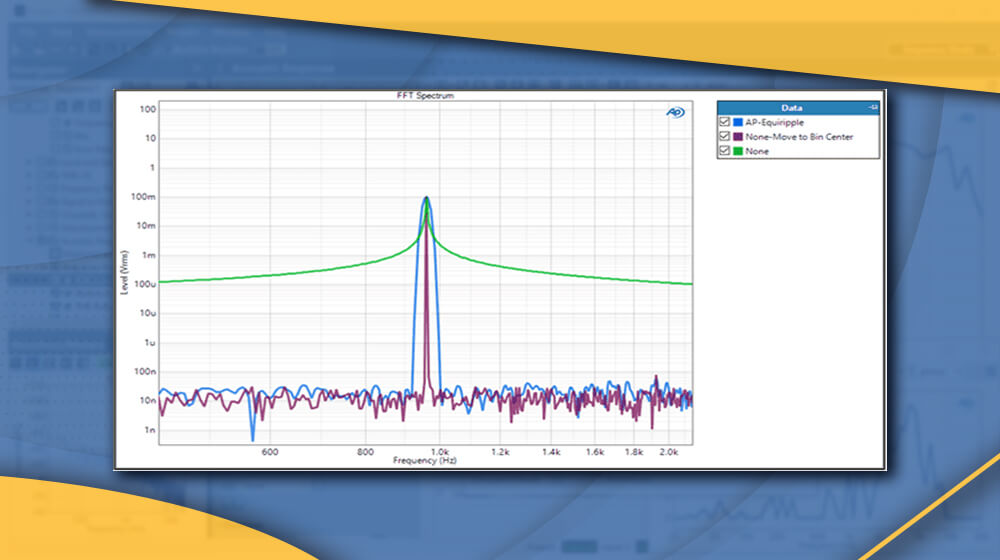Click the blue AP-Equiripple color swatch

[738, 122]
